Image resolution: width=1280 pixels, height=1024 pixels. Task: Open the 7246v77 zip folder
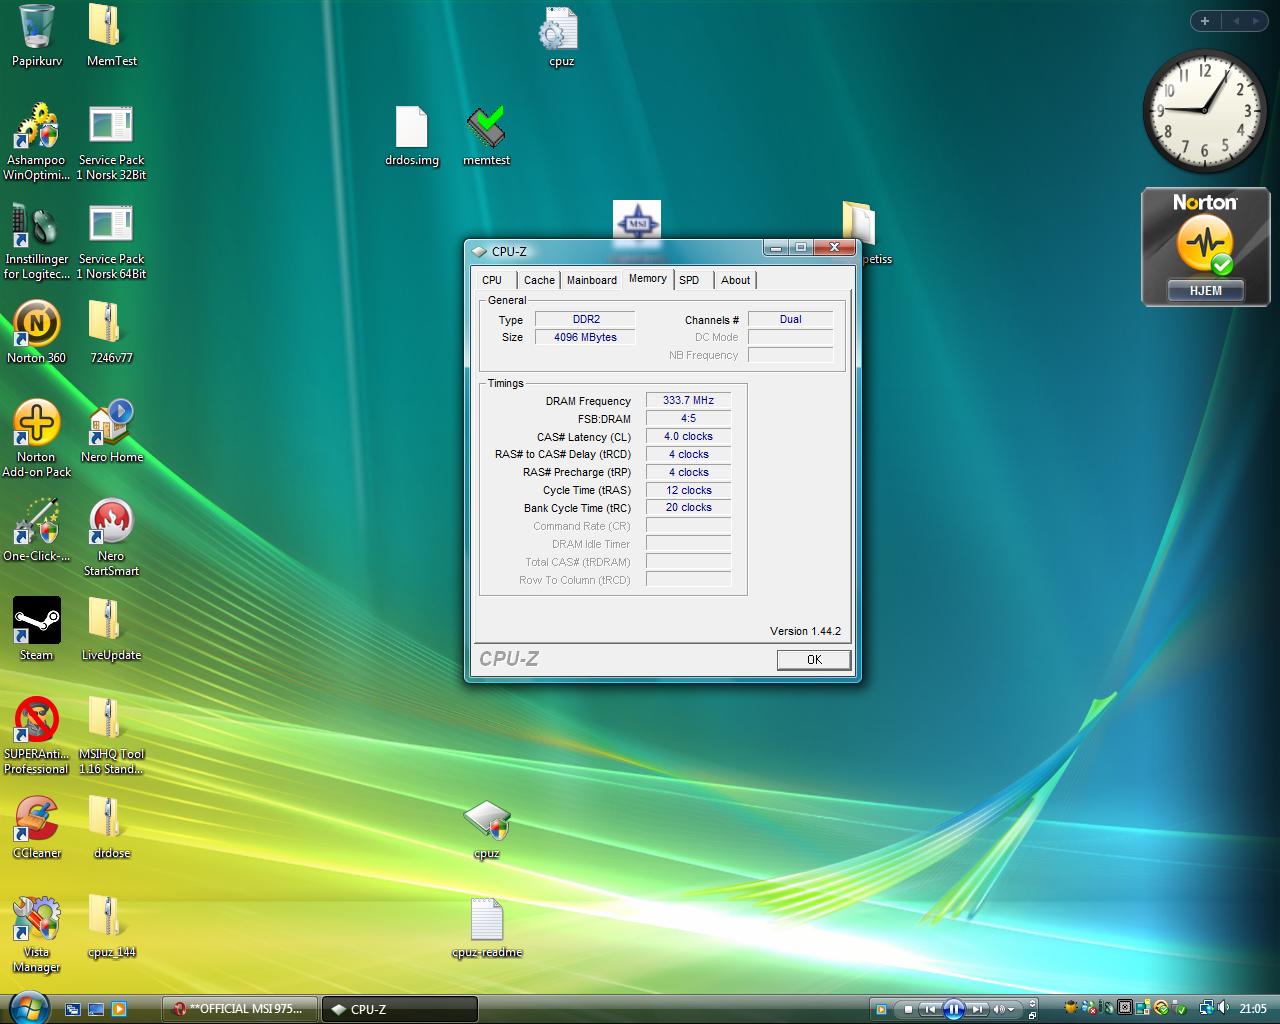(111, 332)
